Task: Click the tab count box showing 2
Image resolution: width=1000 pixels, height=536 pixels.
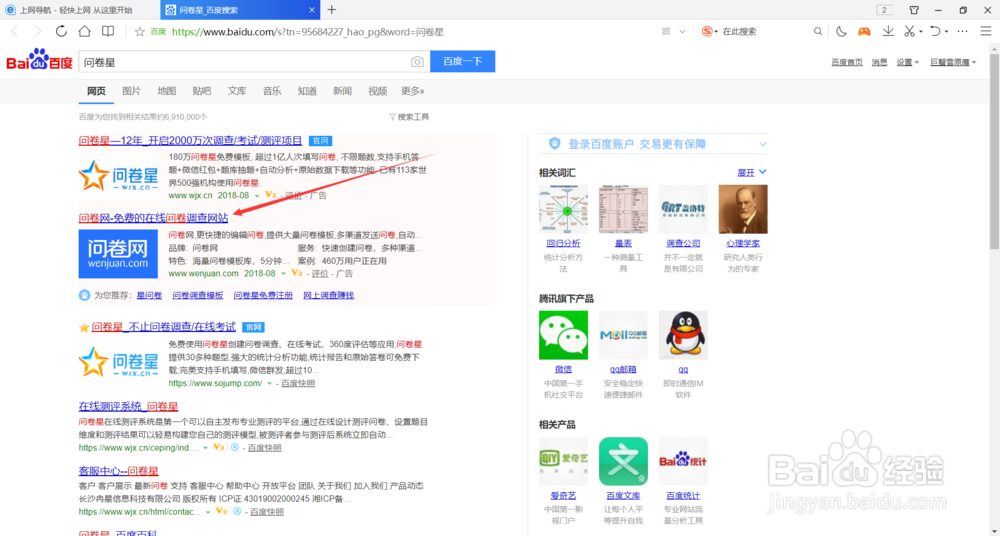Action: [884, 10]
